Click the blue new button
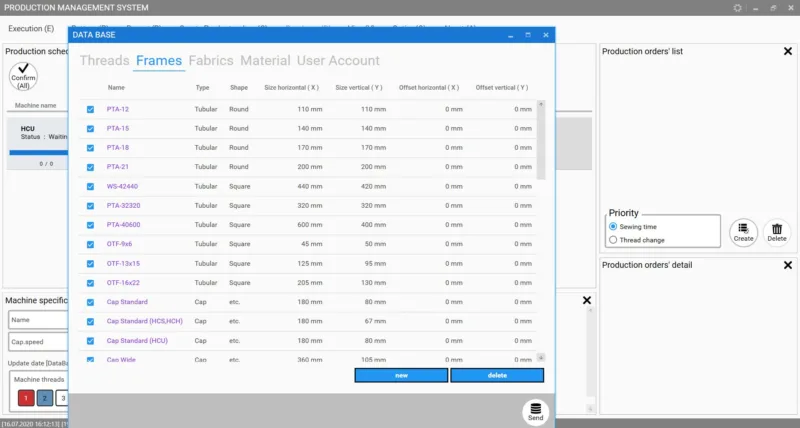The image size is (800, 428). (401, 375)
